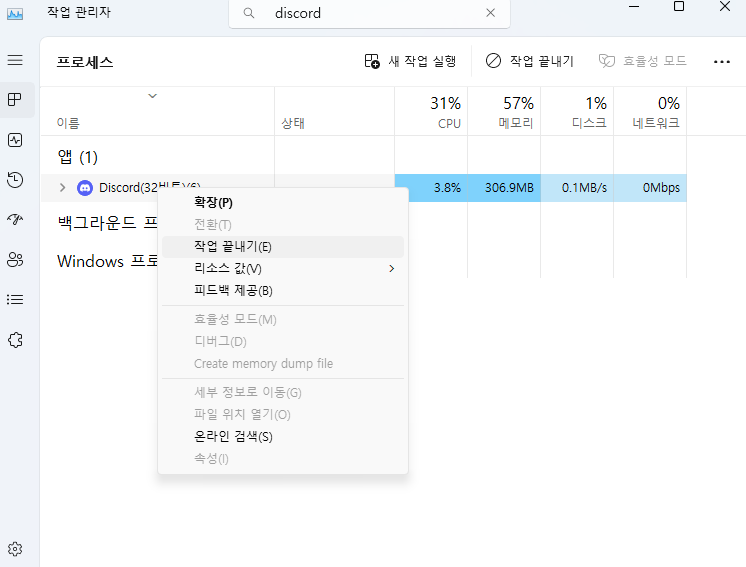The image size is (746, 567).
Task: Open the three-dot more options menu
Action: [x=722, y=61]
